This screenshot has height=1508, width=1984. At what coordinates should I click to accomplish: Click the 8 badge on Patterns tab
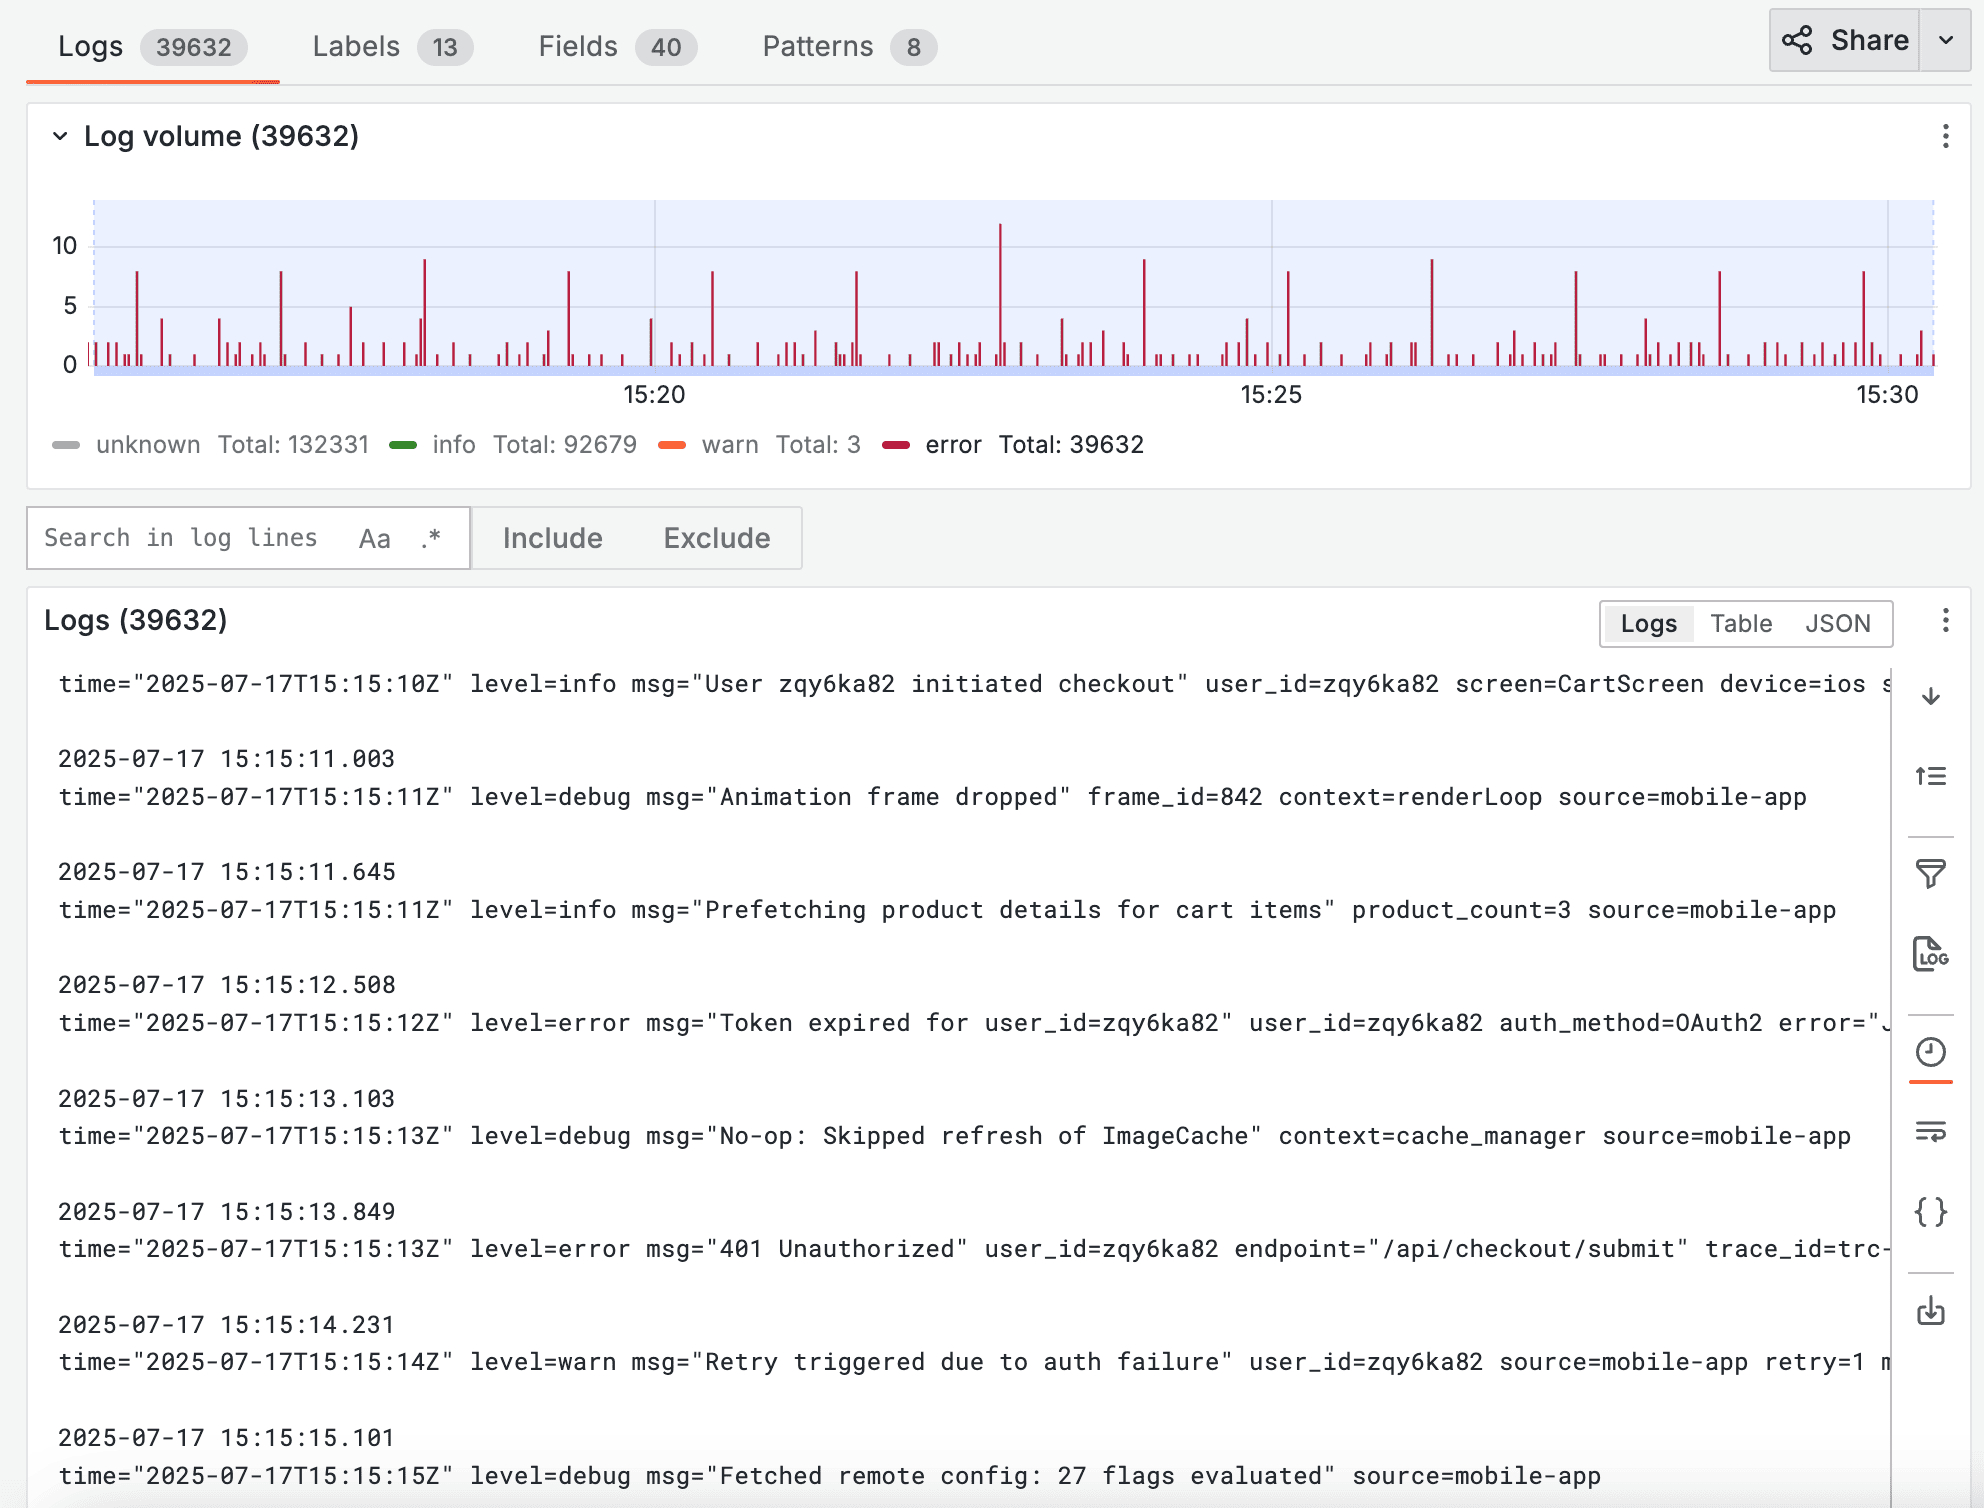(913, 47)
